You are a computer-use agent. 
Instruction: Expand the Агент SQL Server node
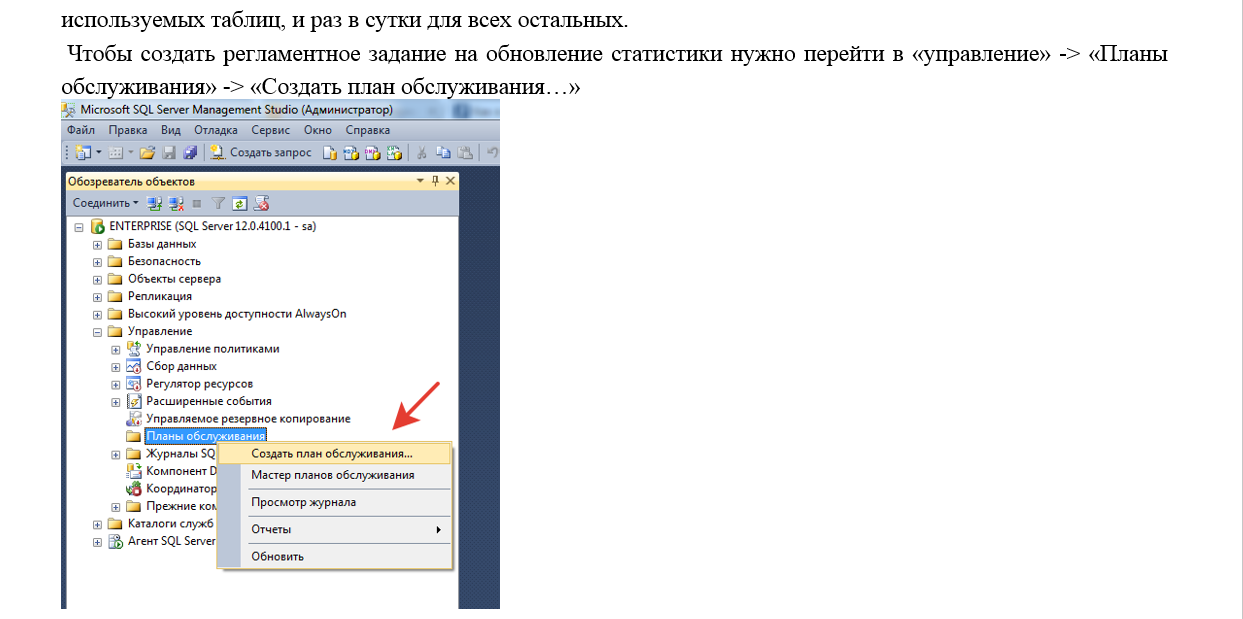97,541
